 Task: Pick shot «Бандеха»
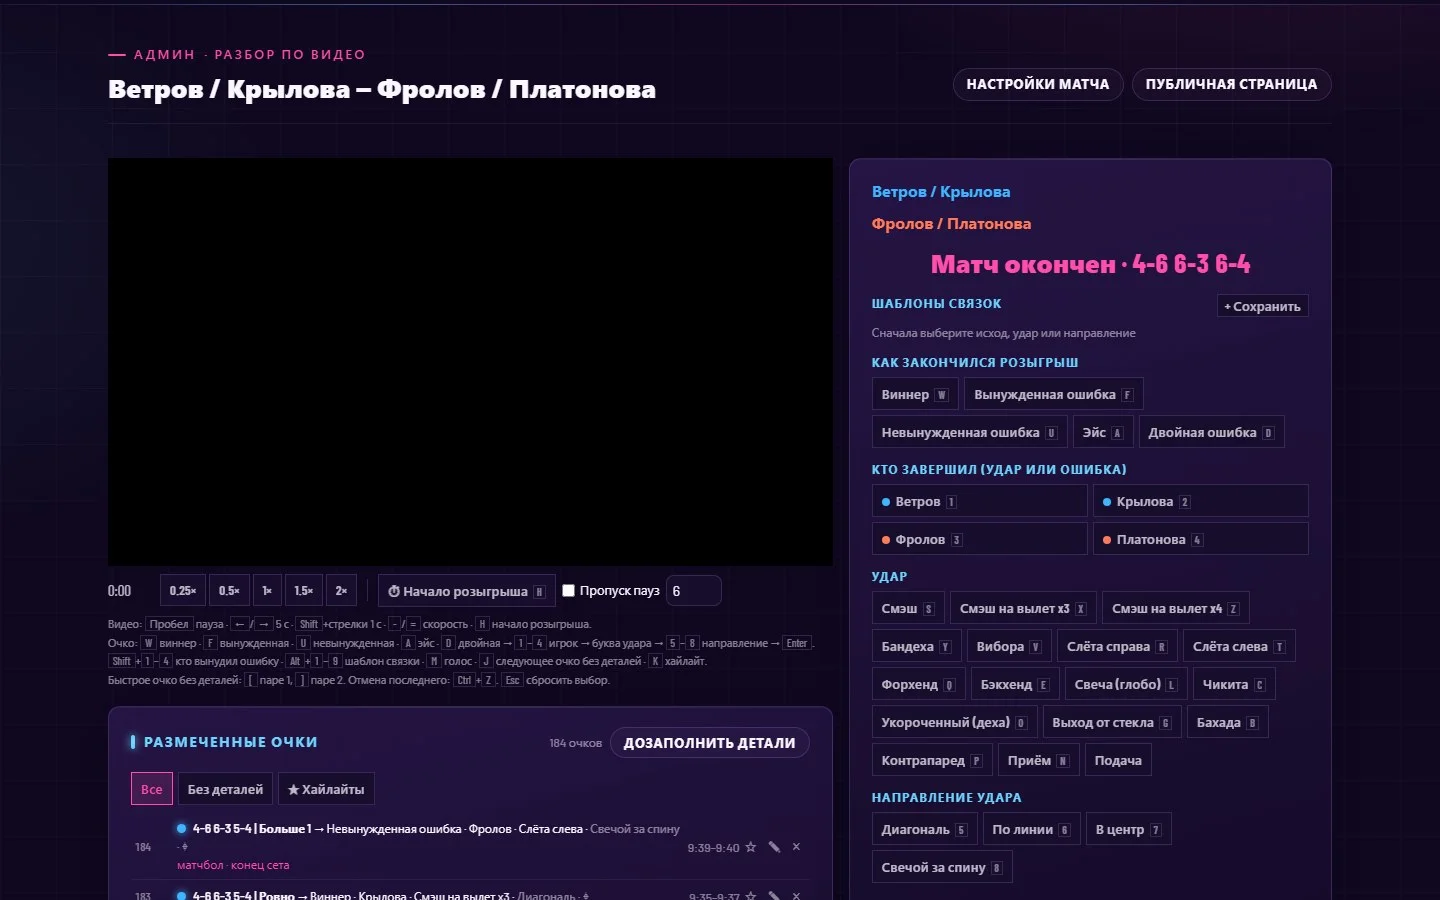pos(917,646)
